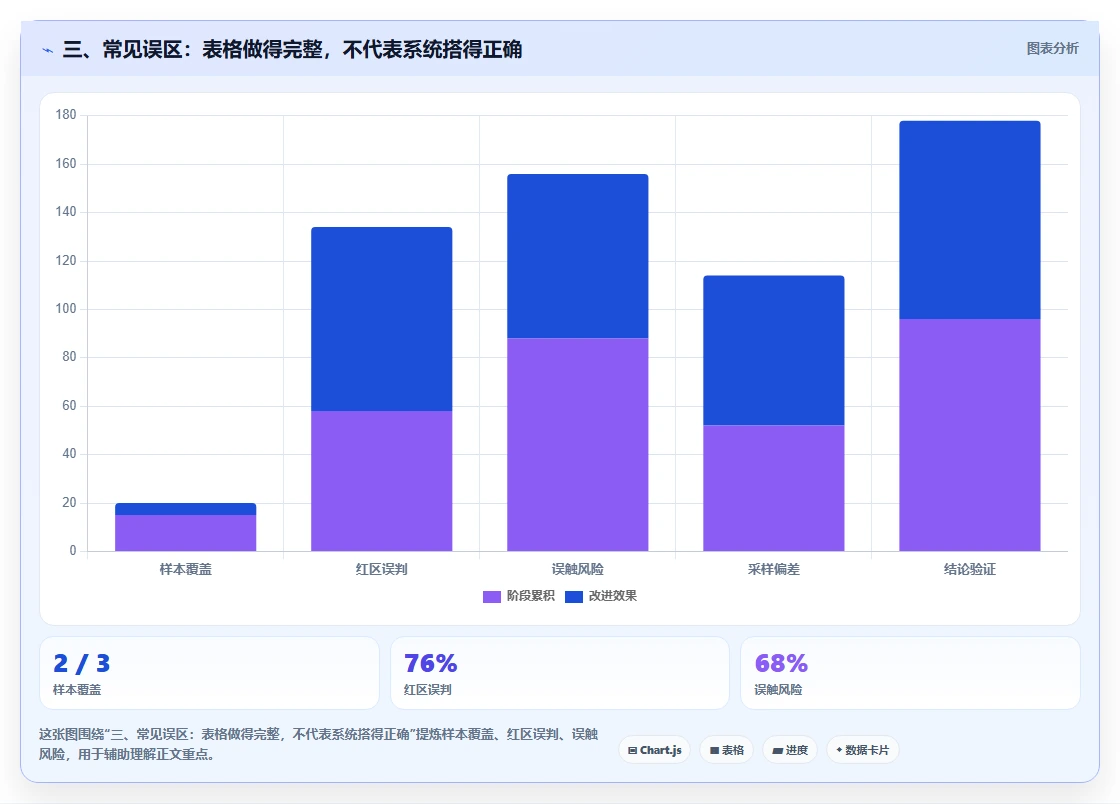Click the blue bar segment for 样本覆盖
The height and width of the screenshot is (804, 1120).
[186, 509]
